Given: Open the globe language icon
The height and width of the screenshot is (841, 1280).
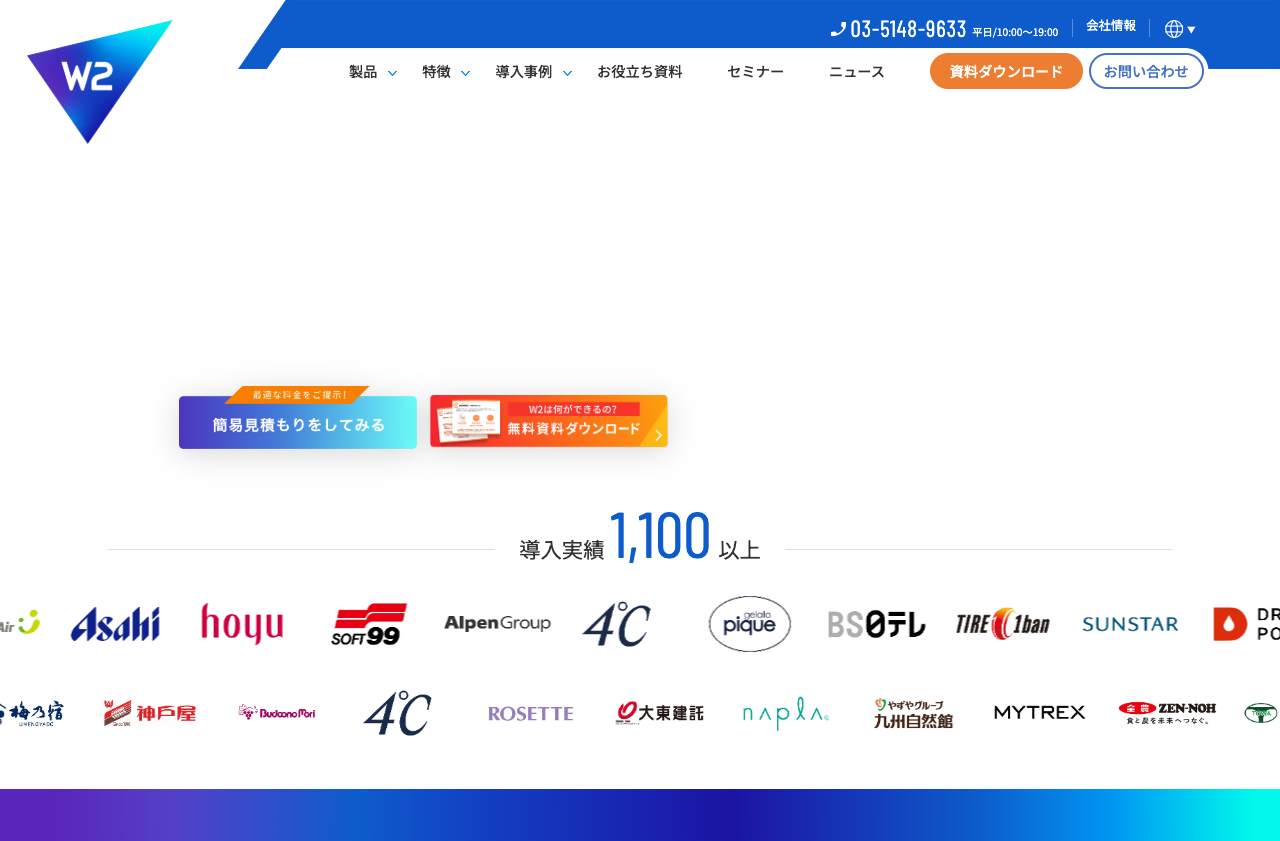Looking at the screenshot, I should point(1173,28).
